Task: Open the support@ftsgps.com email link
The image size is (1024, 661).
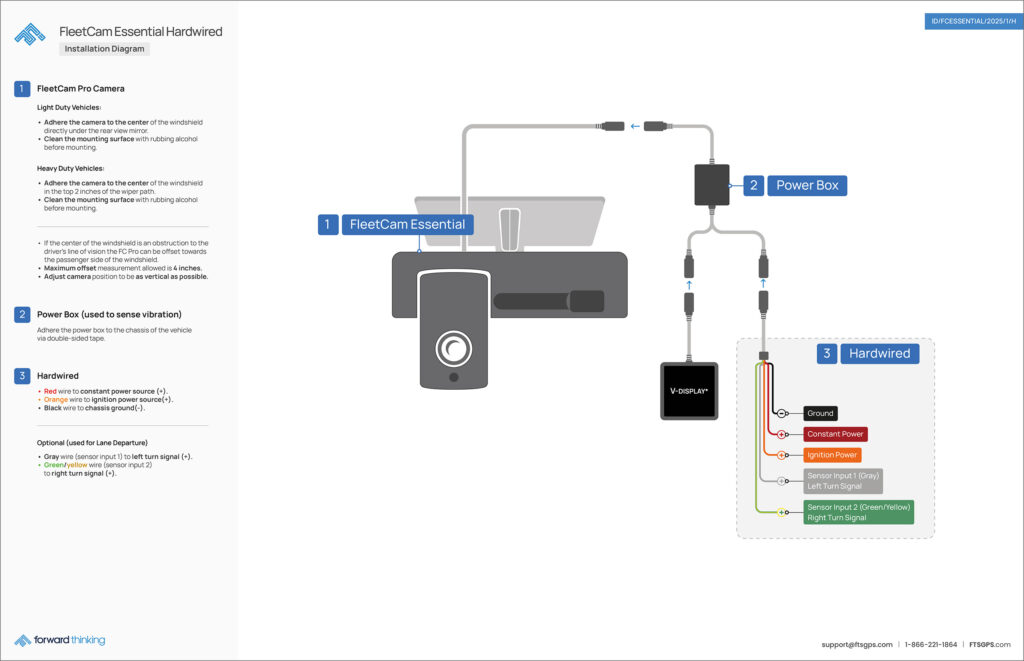Action: click(855, 645)
